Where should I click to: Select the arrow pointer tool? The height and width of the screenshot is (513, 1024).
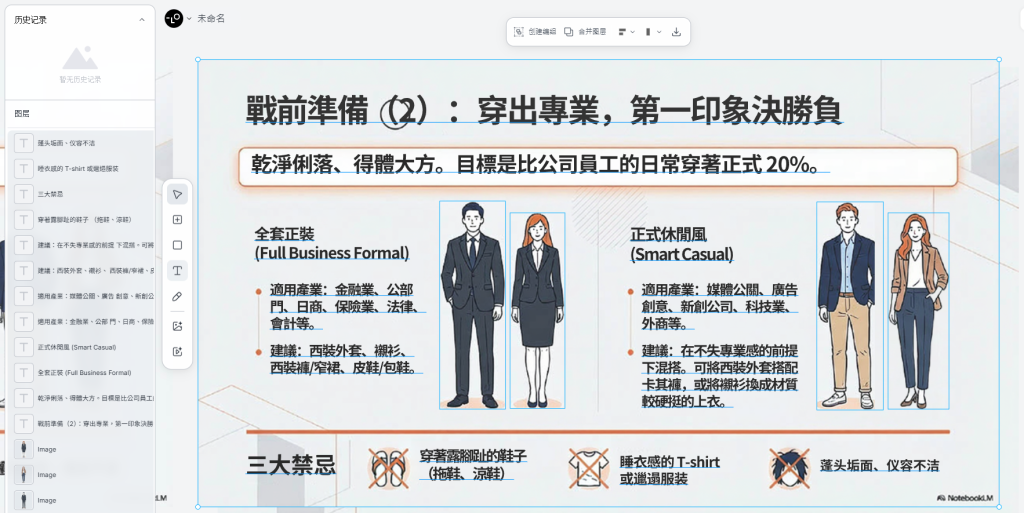coord(177,194)
